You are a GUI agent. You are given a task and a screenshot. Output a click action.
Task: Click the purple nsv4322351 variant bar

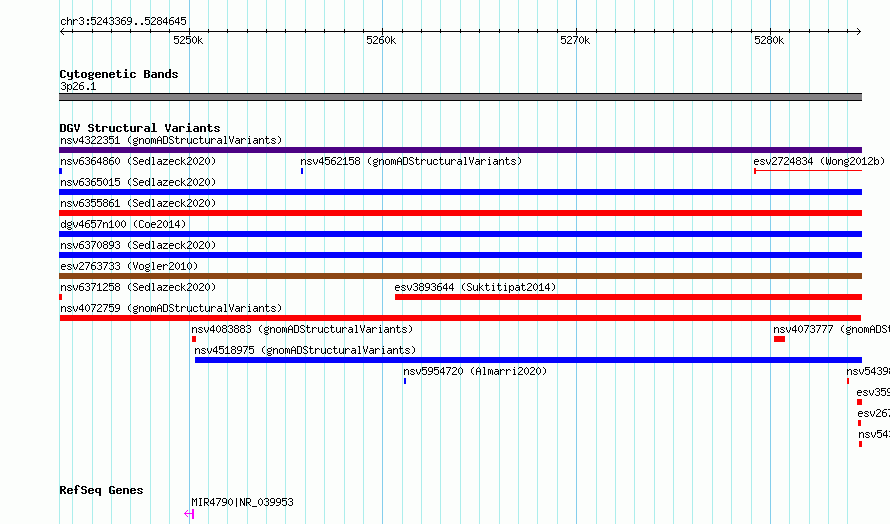point(460,150)
